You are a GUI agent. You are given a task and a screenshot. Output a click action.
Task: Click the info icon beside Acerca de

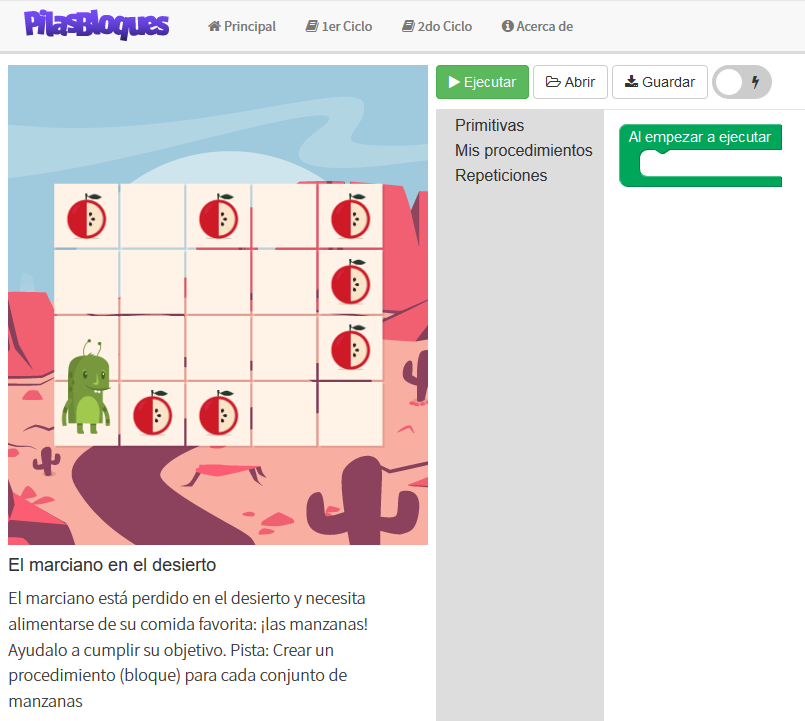[x=507, y=26]
